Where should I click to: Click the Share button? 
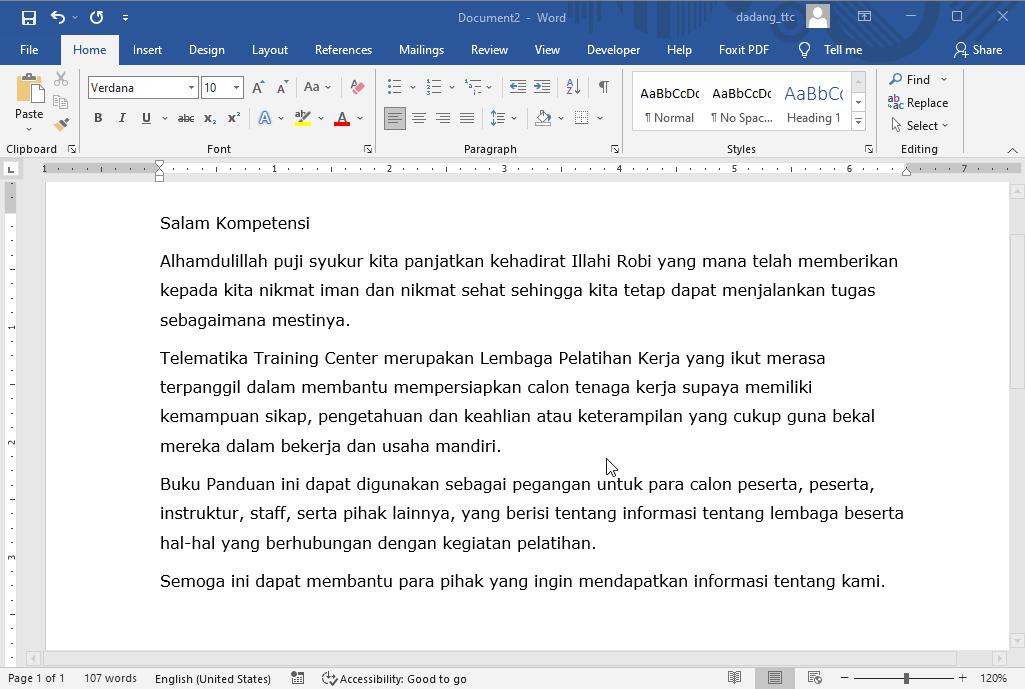pyautogui.click(x=977, y=50)
